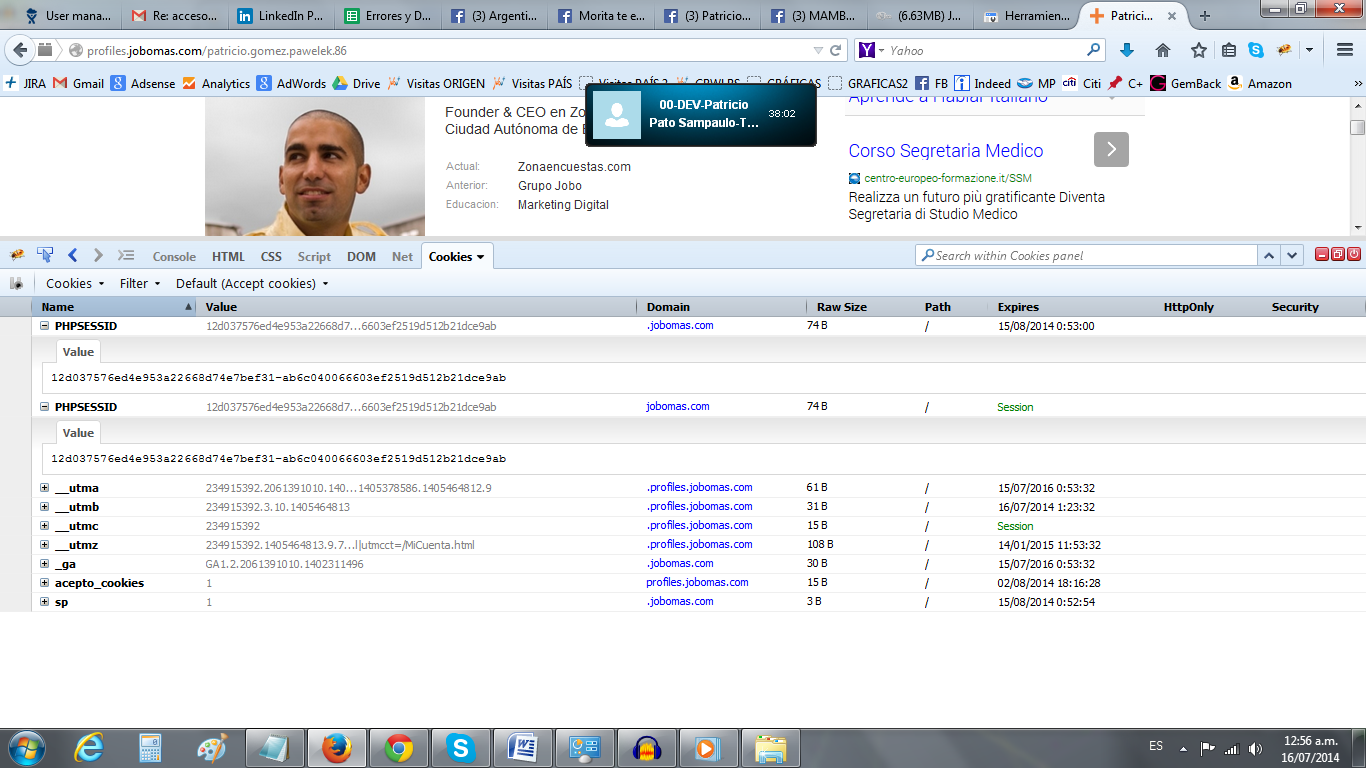
Task: Click the Firebug bug icon in DevTools toolbar
Action: 17,255
